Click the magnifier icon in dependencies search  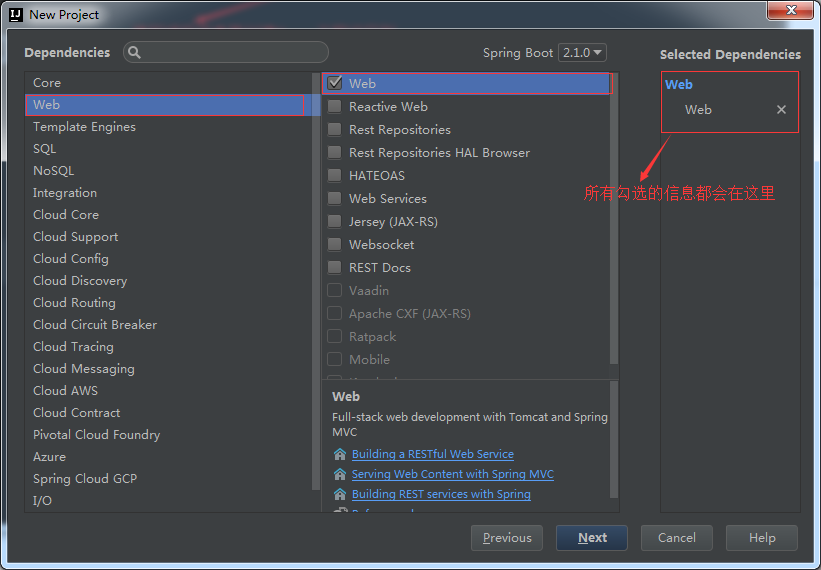pos(135,53)
